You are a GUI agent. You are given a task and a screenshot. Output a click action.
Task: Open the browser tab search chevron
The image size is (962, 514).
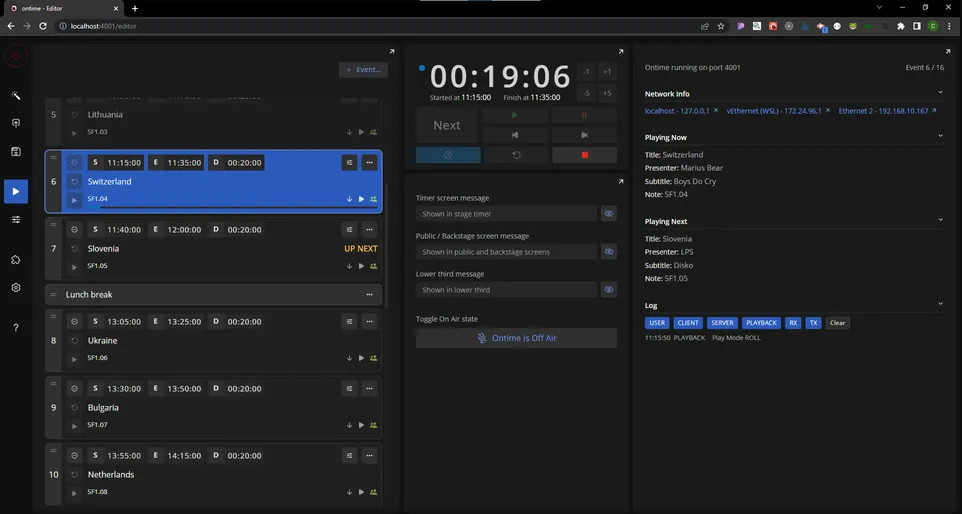coord(879,8)
